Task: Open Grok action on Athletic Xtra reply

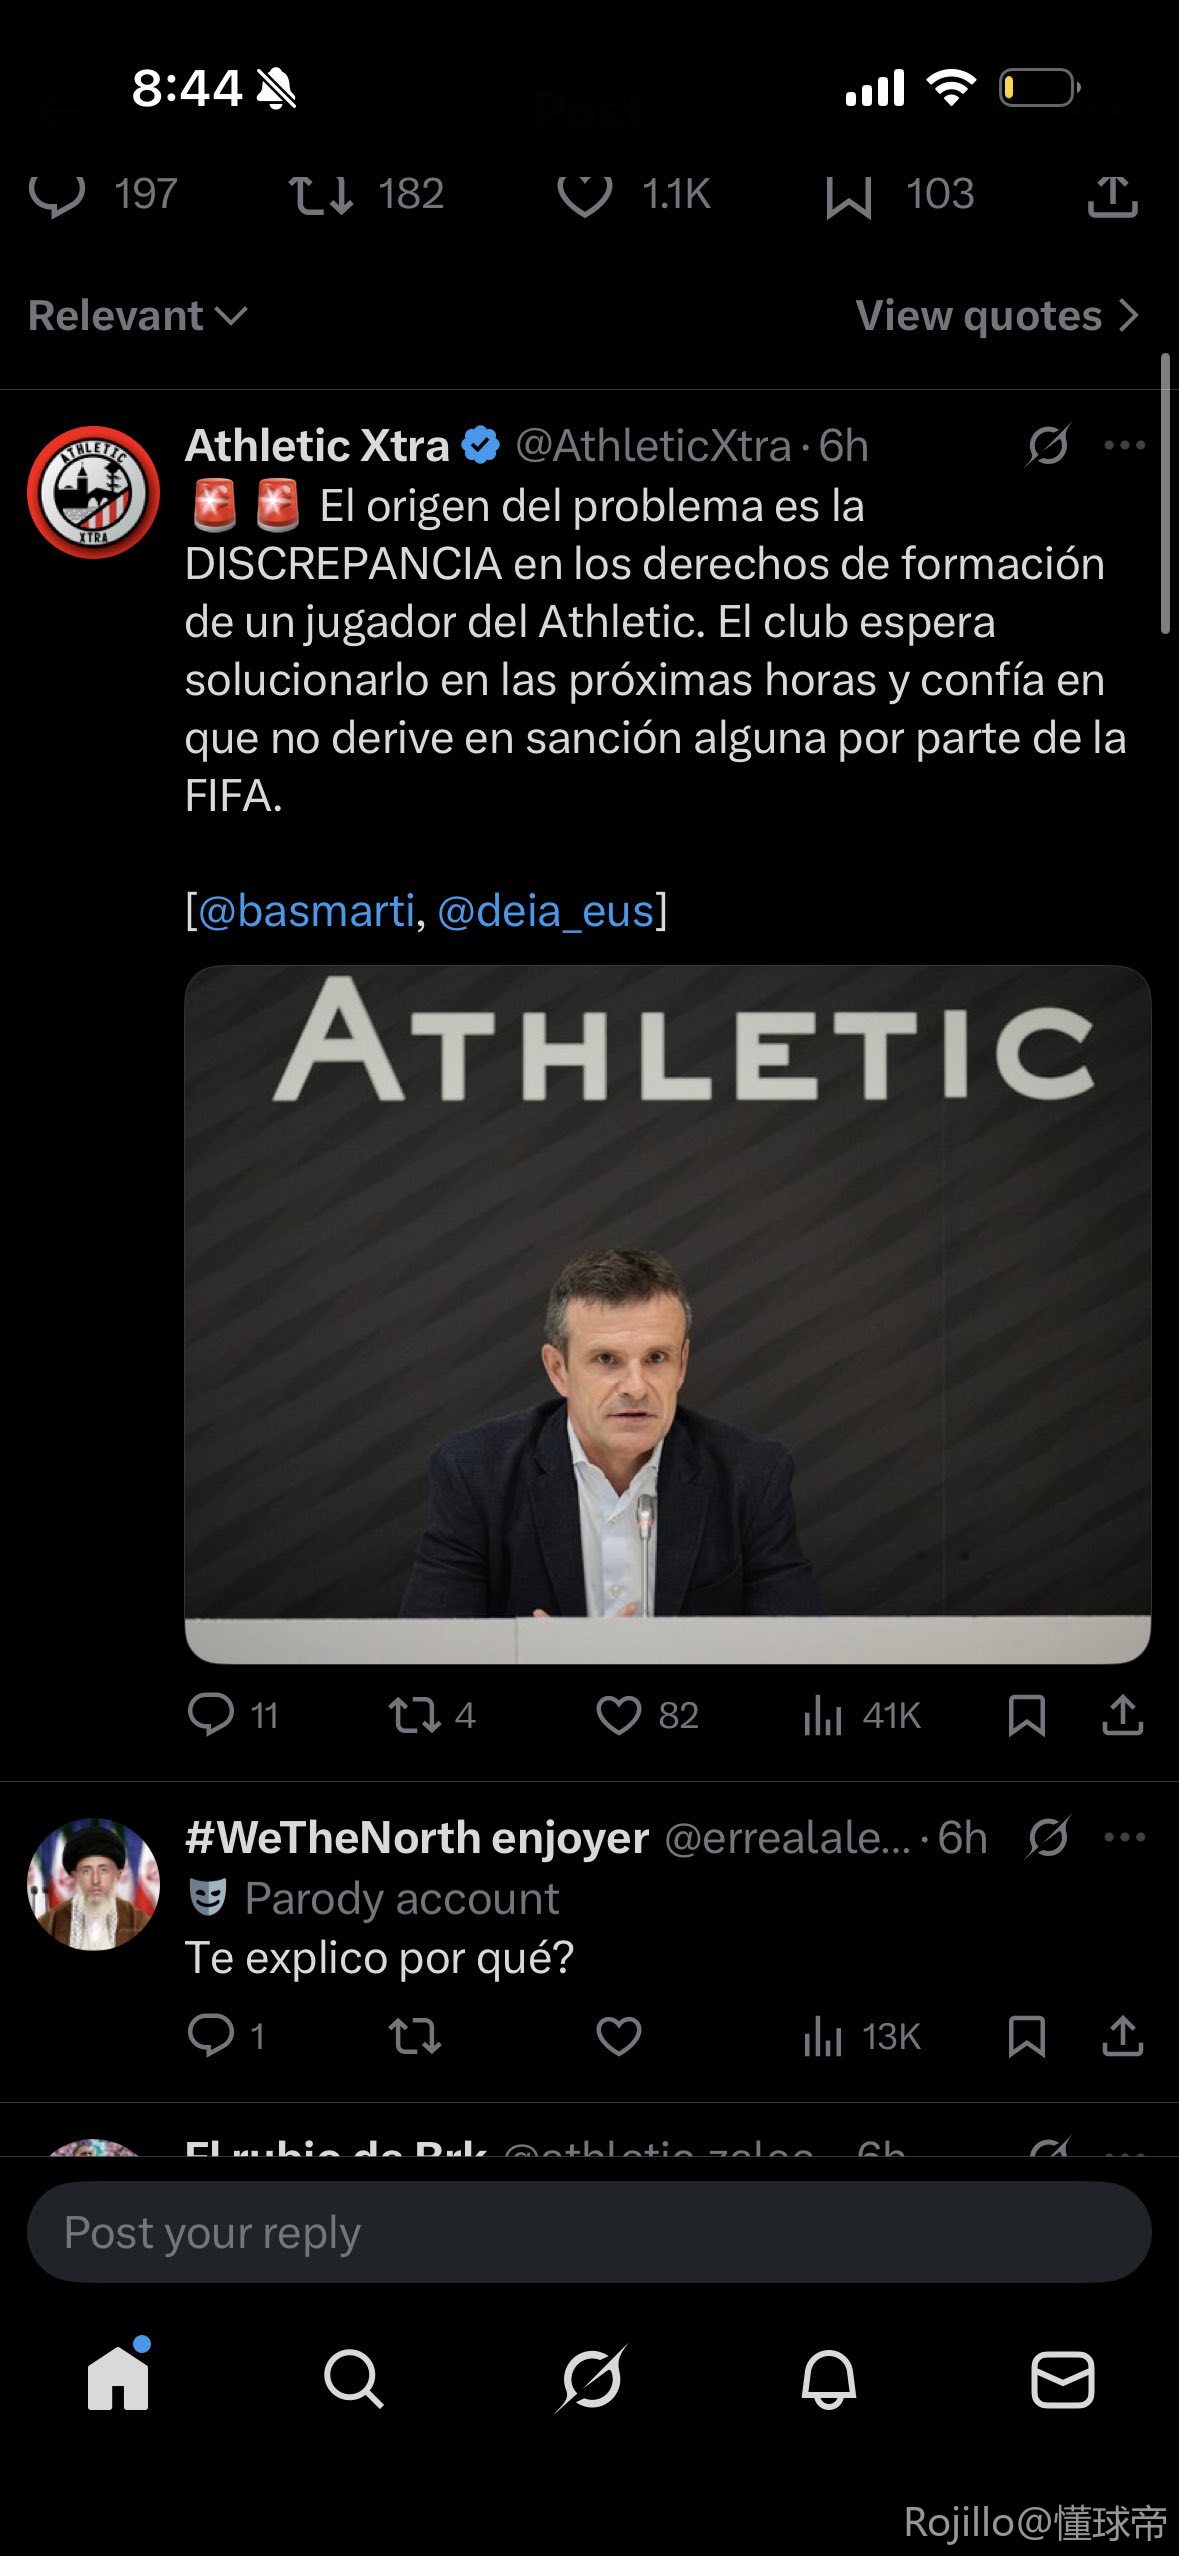Action: 1047,446
